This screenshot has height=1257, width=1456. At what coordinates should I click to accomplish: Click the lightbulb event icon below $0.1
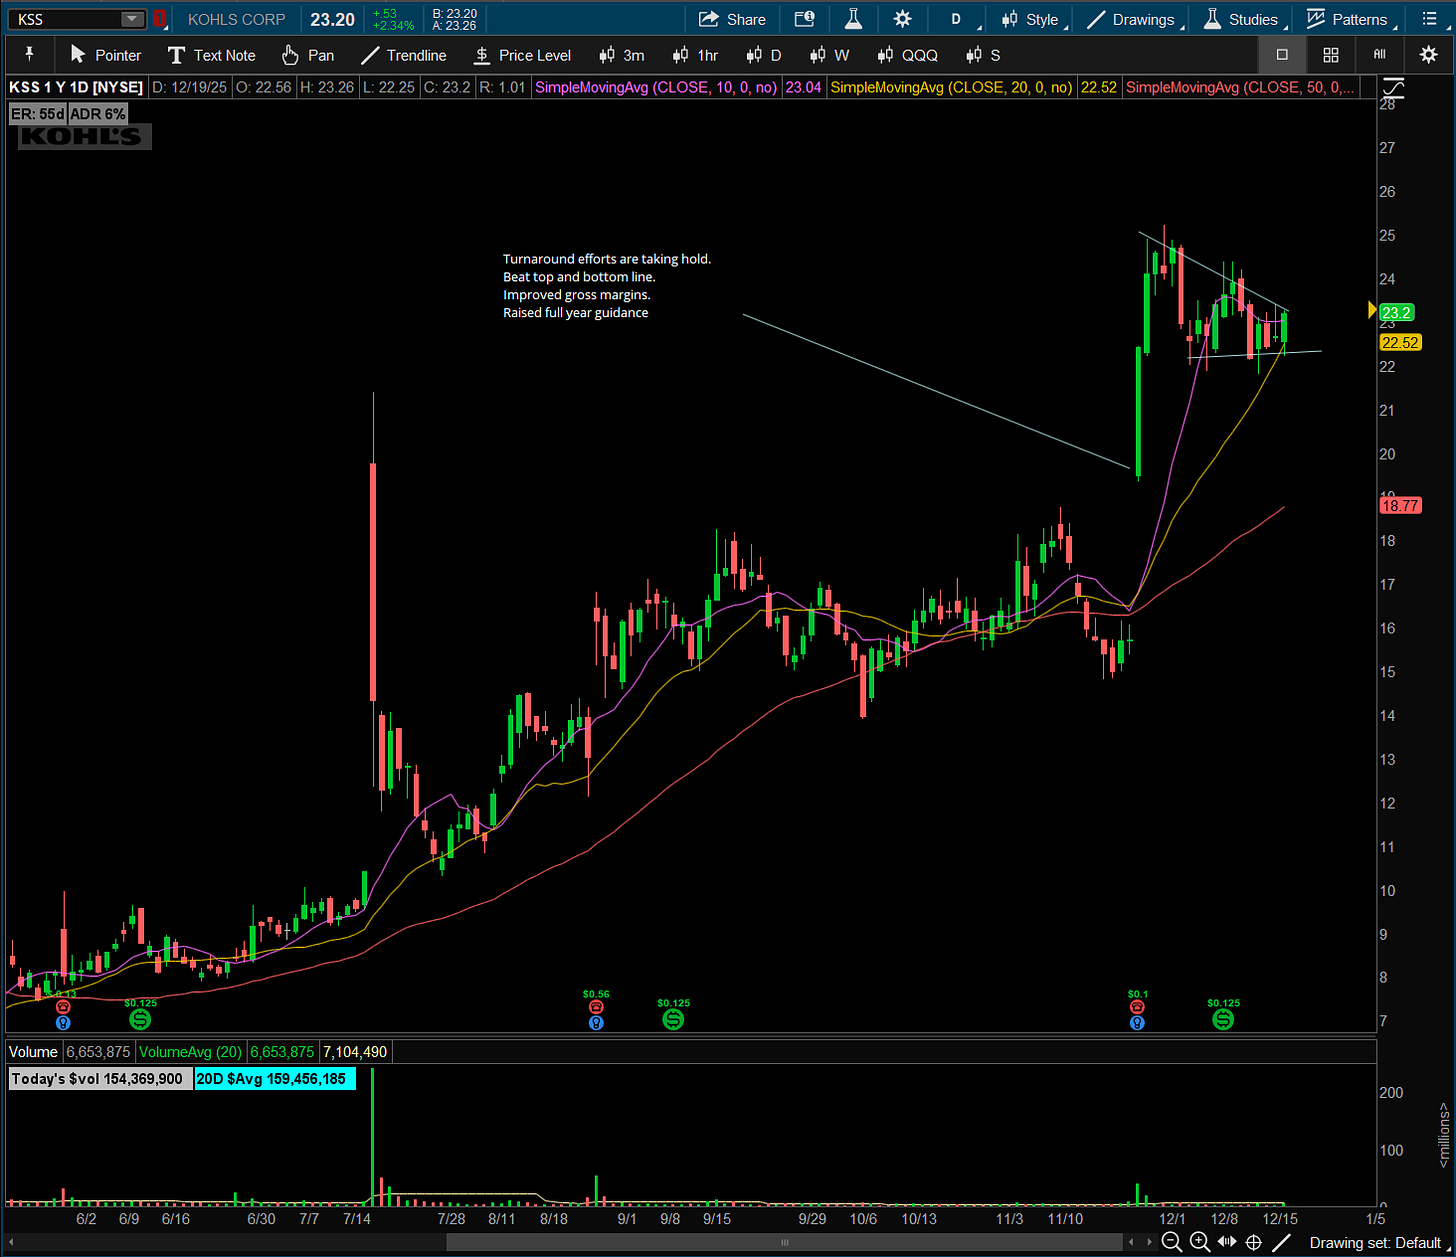[1137, 1023]
